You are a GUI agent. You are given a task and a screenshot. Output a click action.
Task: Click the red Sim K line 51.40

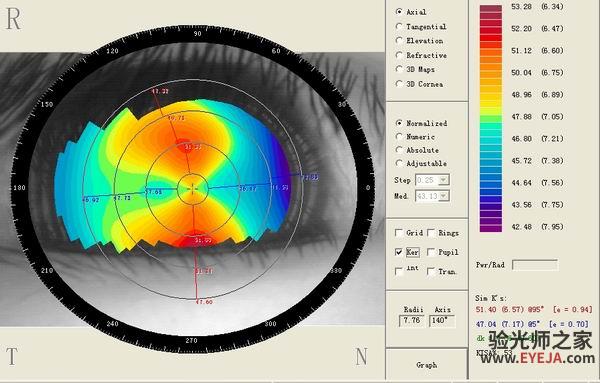(x=534, y=309)
